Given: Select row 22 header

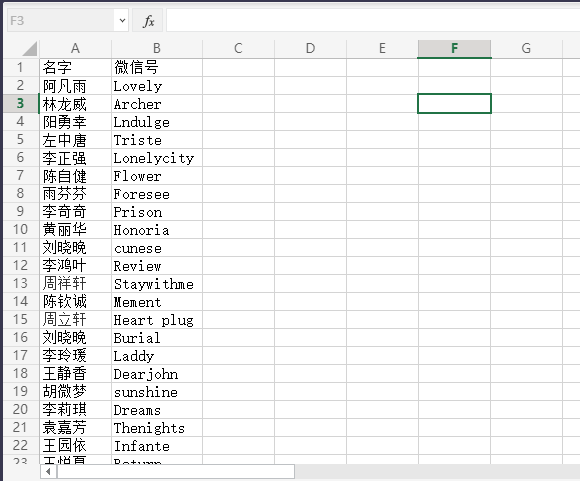Looking at the screenshot, I should [20, 445].
